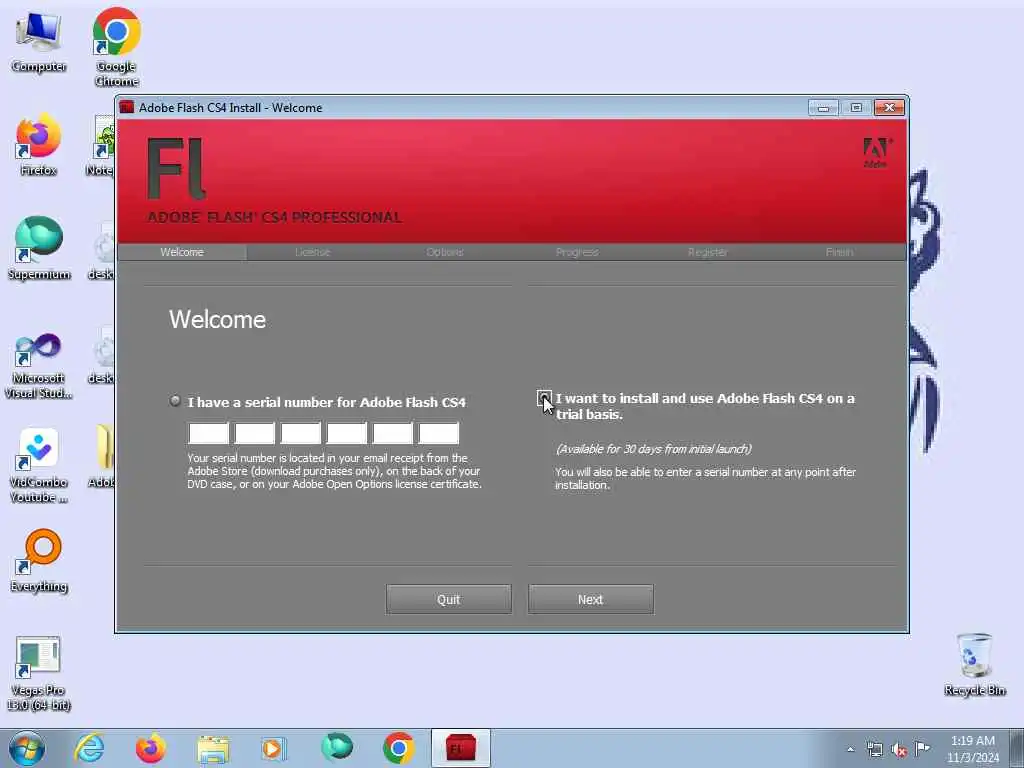Open Google Chrome desktop shortcut
Viewport: 1024px width, 768px height.
point(116,47)
